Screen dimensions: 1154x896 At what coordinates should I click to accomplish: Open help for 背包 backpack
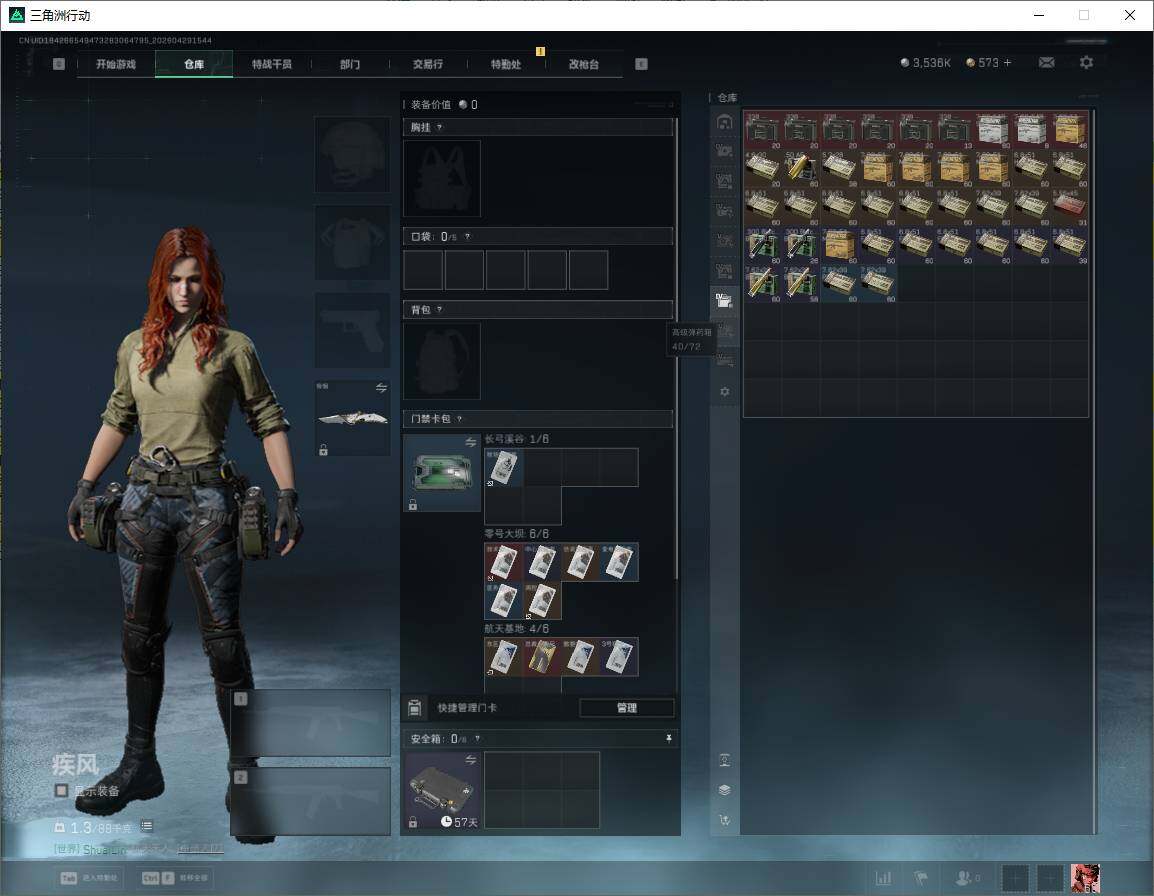pyautogui.click(x=439, y=309)
